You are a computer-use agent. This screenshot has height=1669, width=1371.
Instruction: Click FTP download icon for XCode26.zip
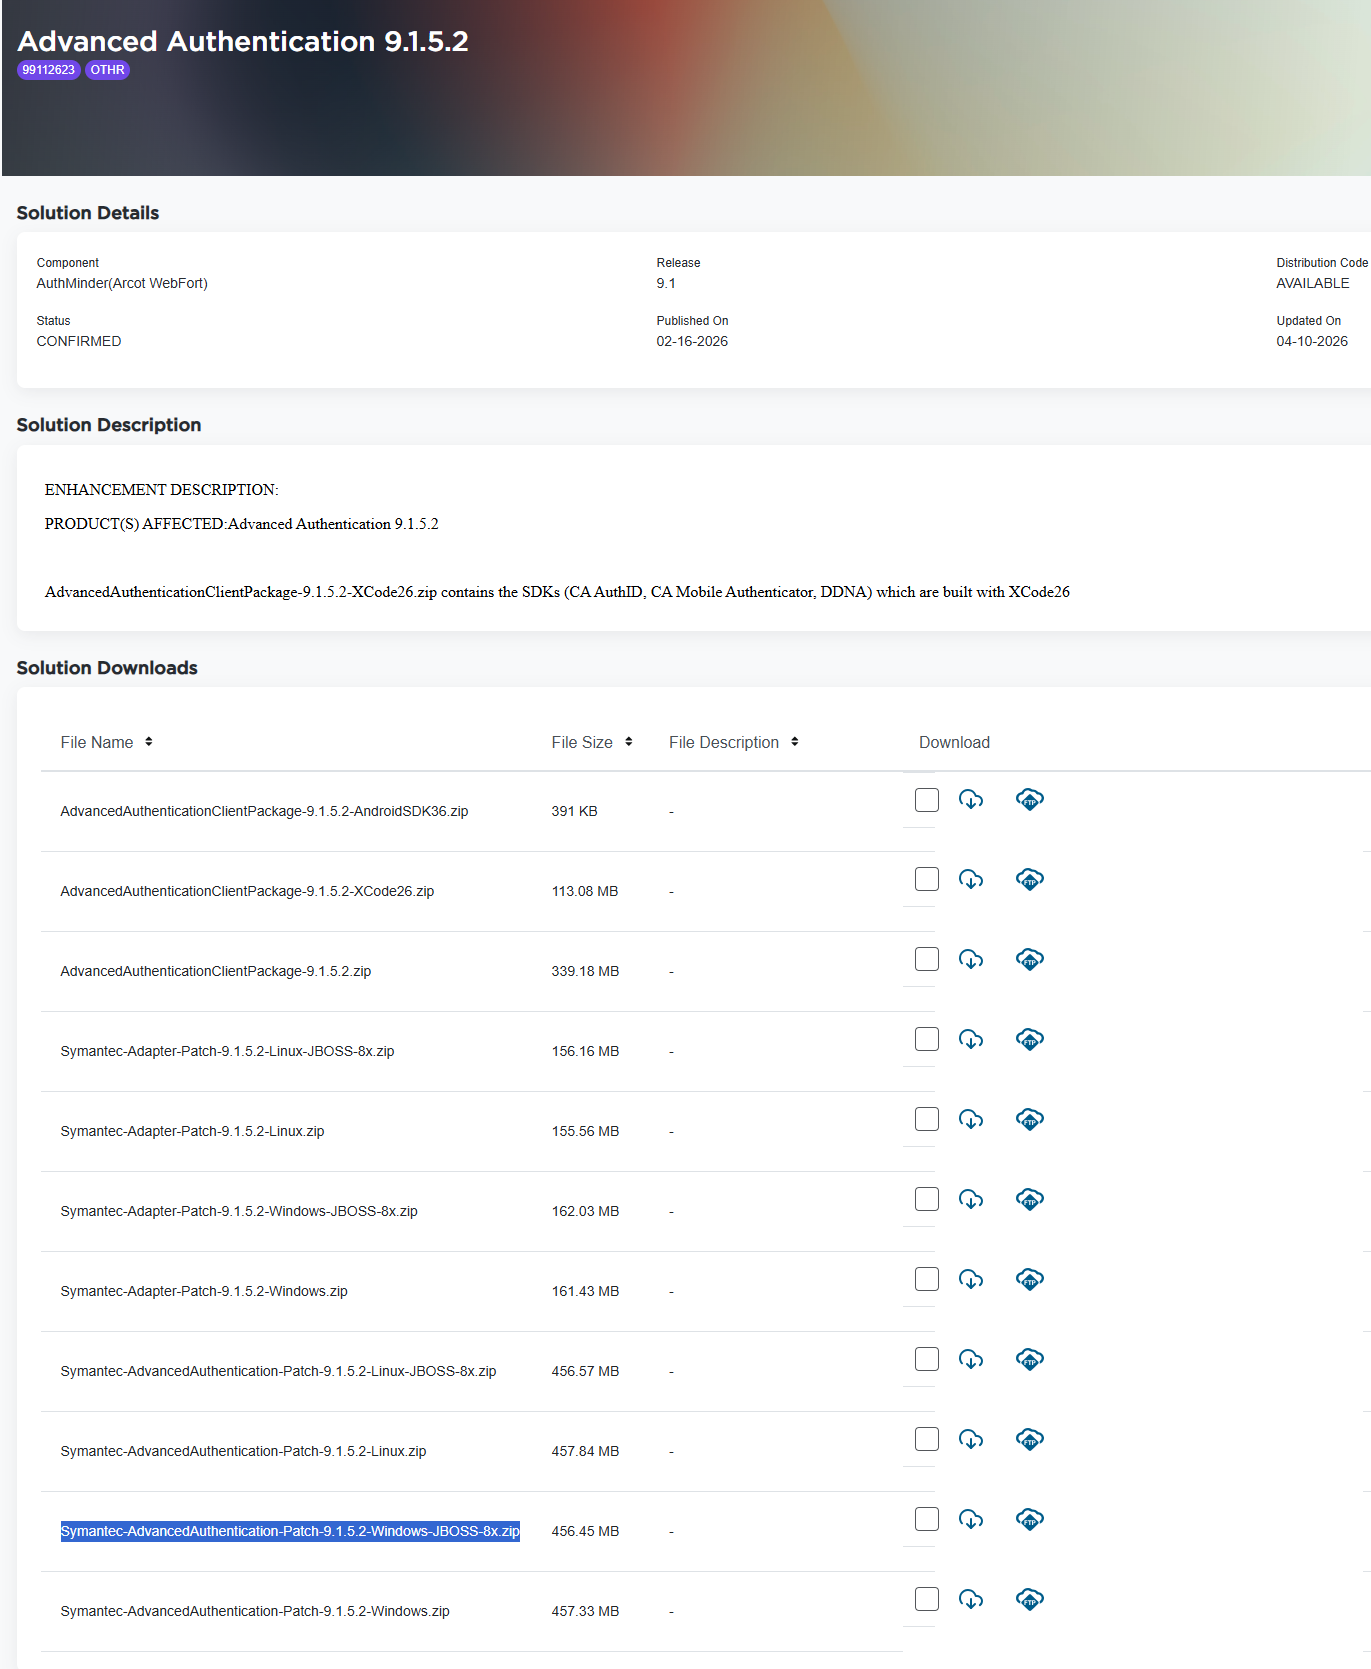[1030, 879]
